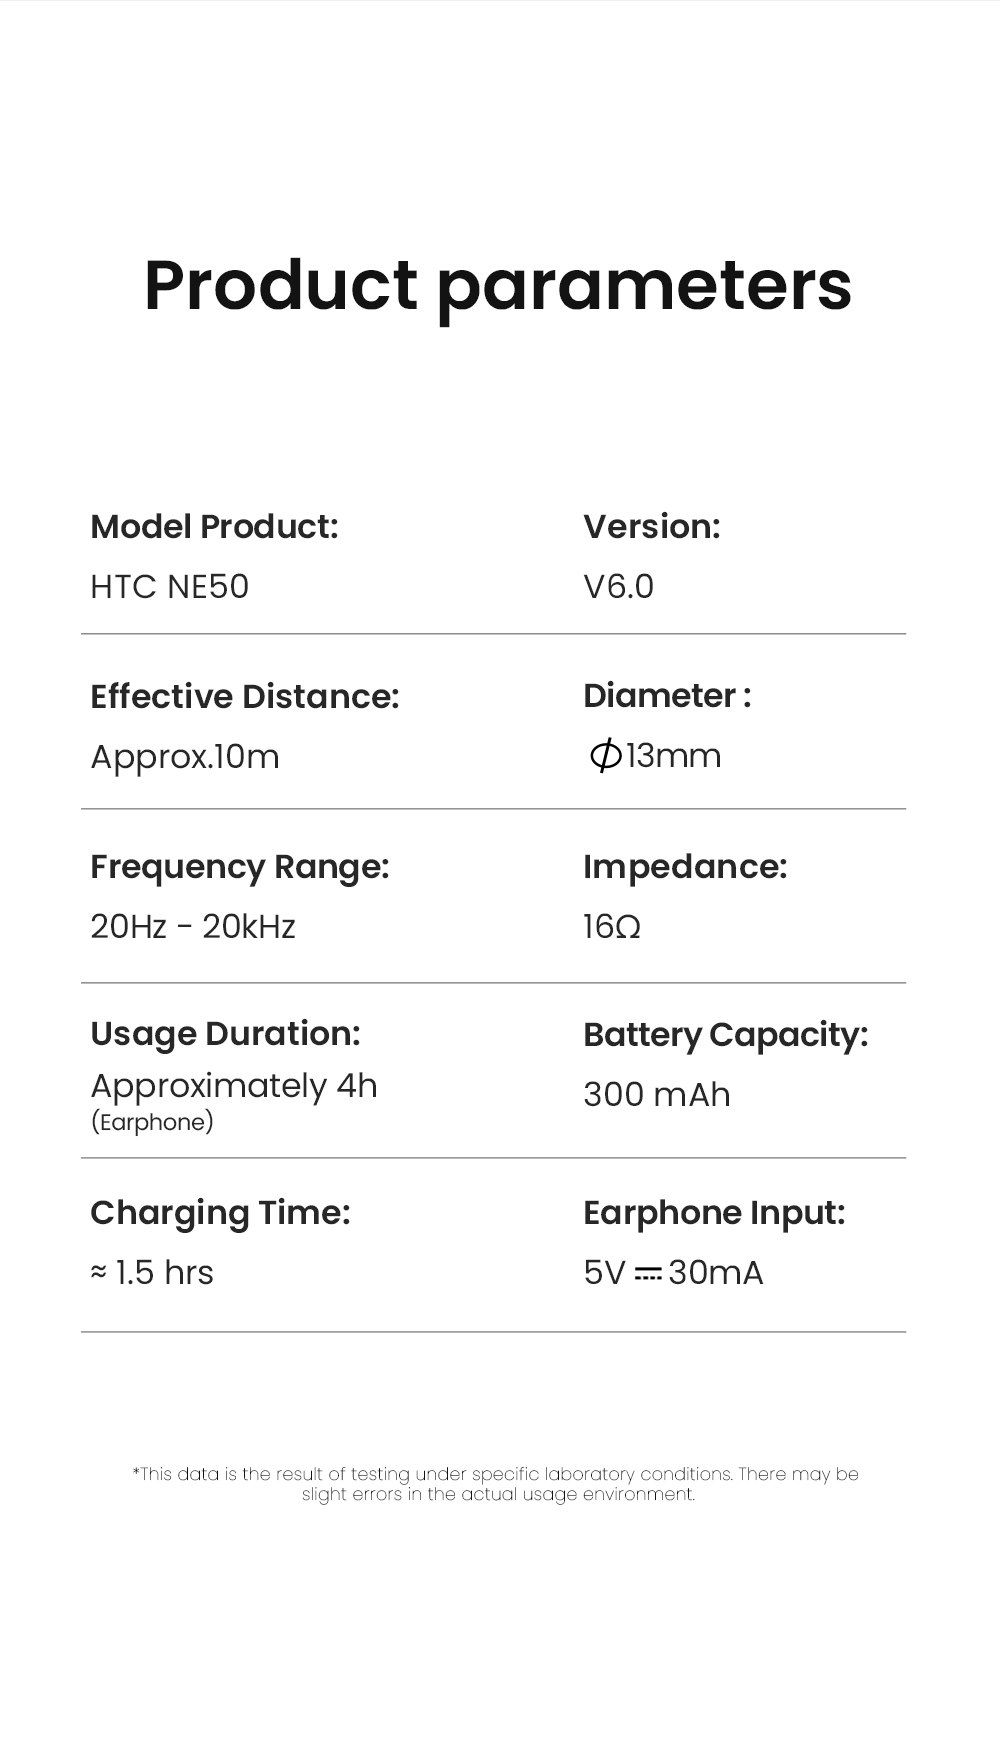1000x1740 pixels.
Task: Select the V6.0 version value
Action: point(618,587)
